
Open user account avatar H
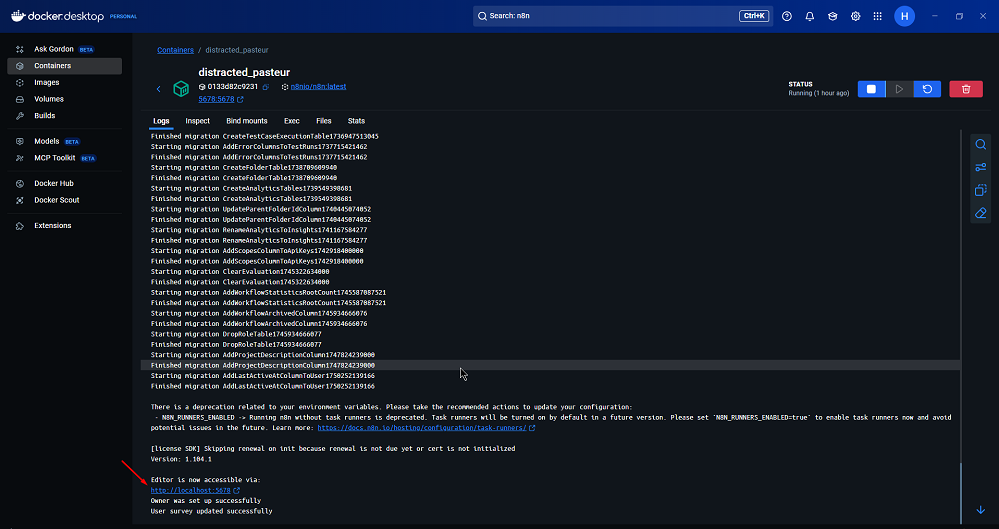click(905, 16)
